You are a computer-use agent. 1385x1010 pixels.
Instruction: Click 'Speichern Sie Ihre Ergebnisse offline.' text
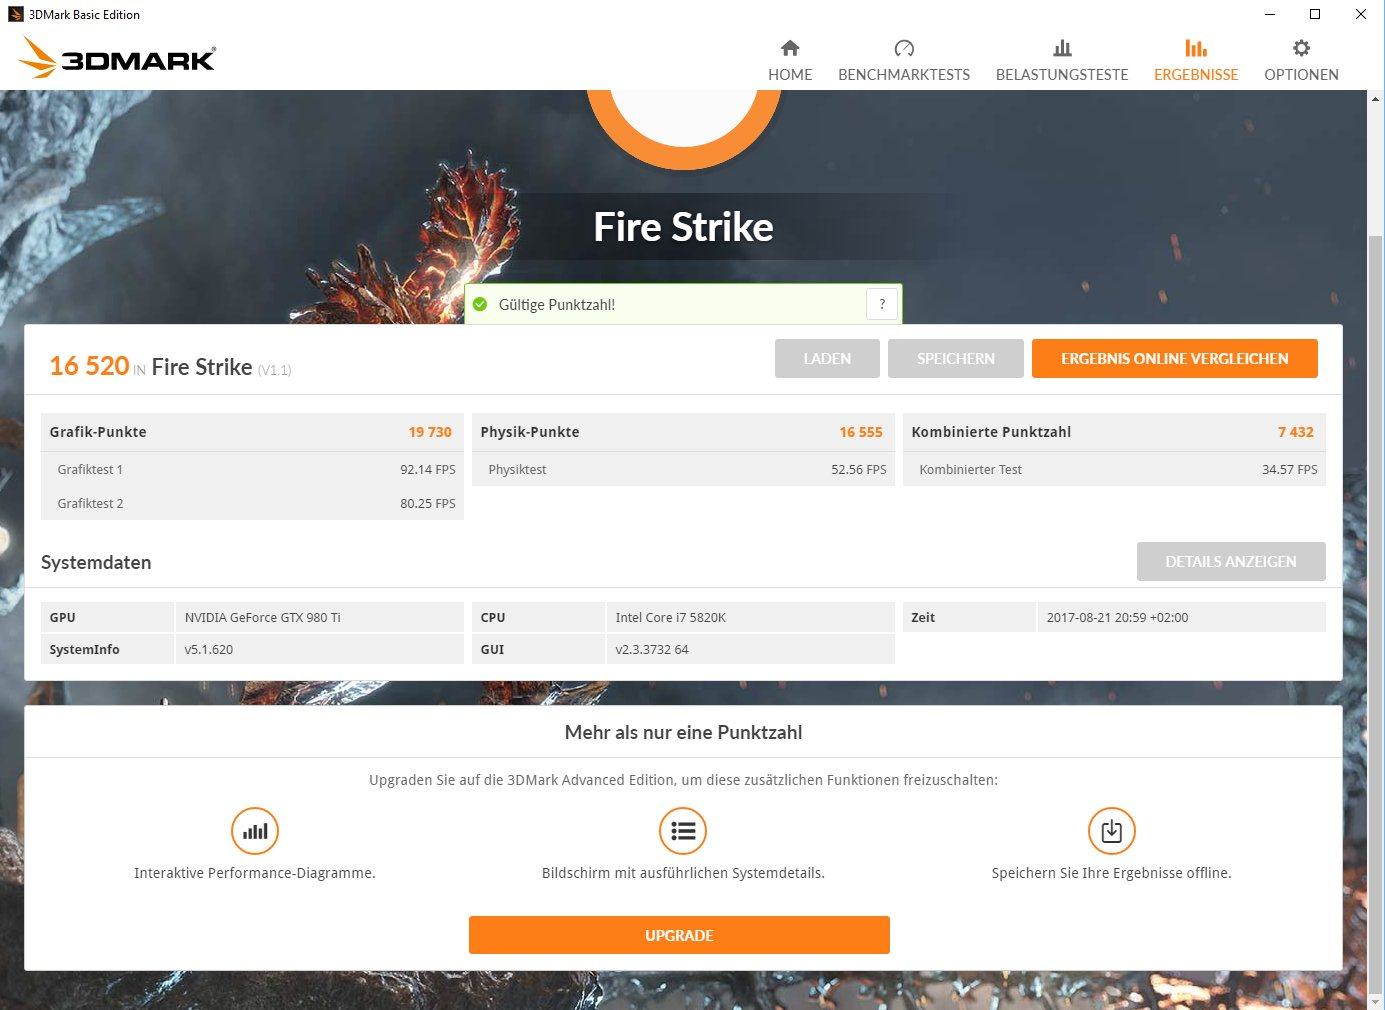tap(1112, 873)
